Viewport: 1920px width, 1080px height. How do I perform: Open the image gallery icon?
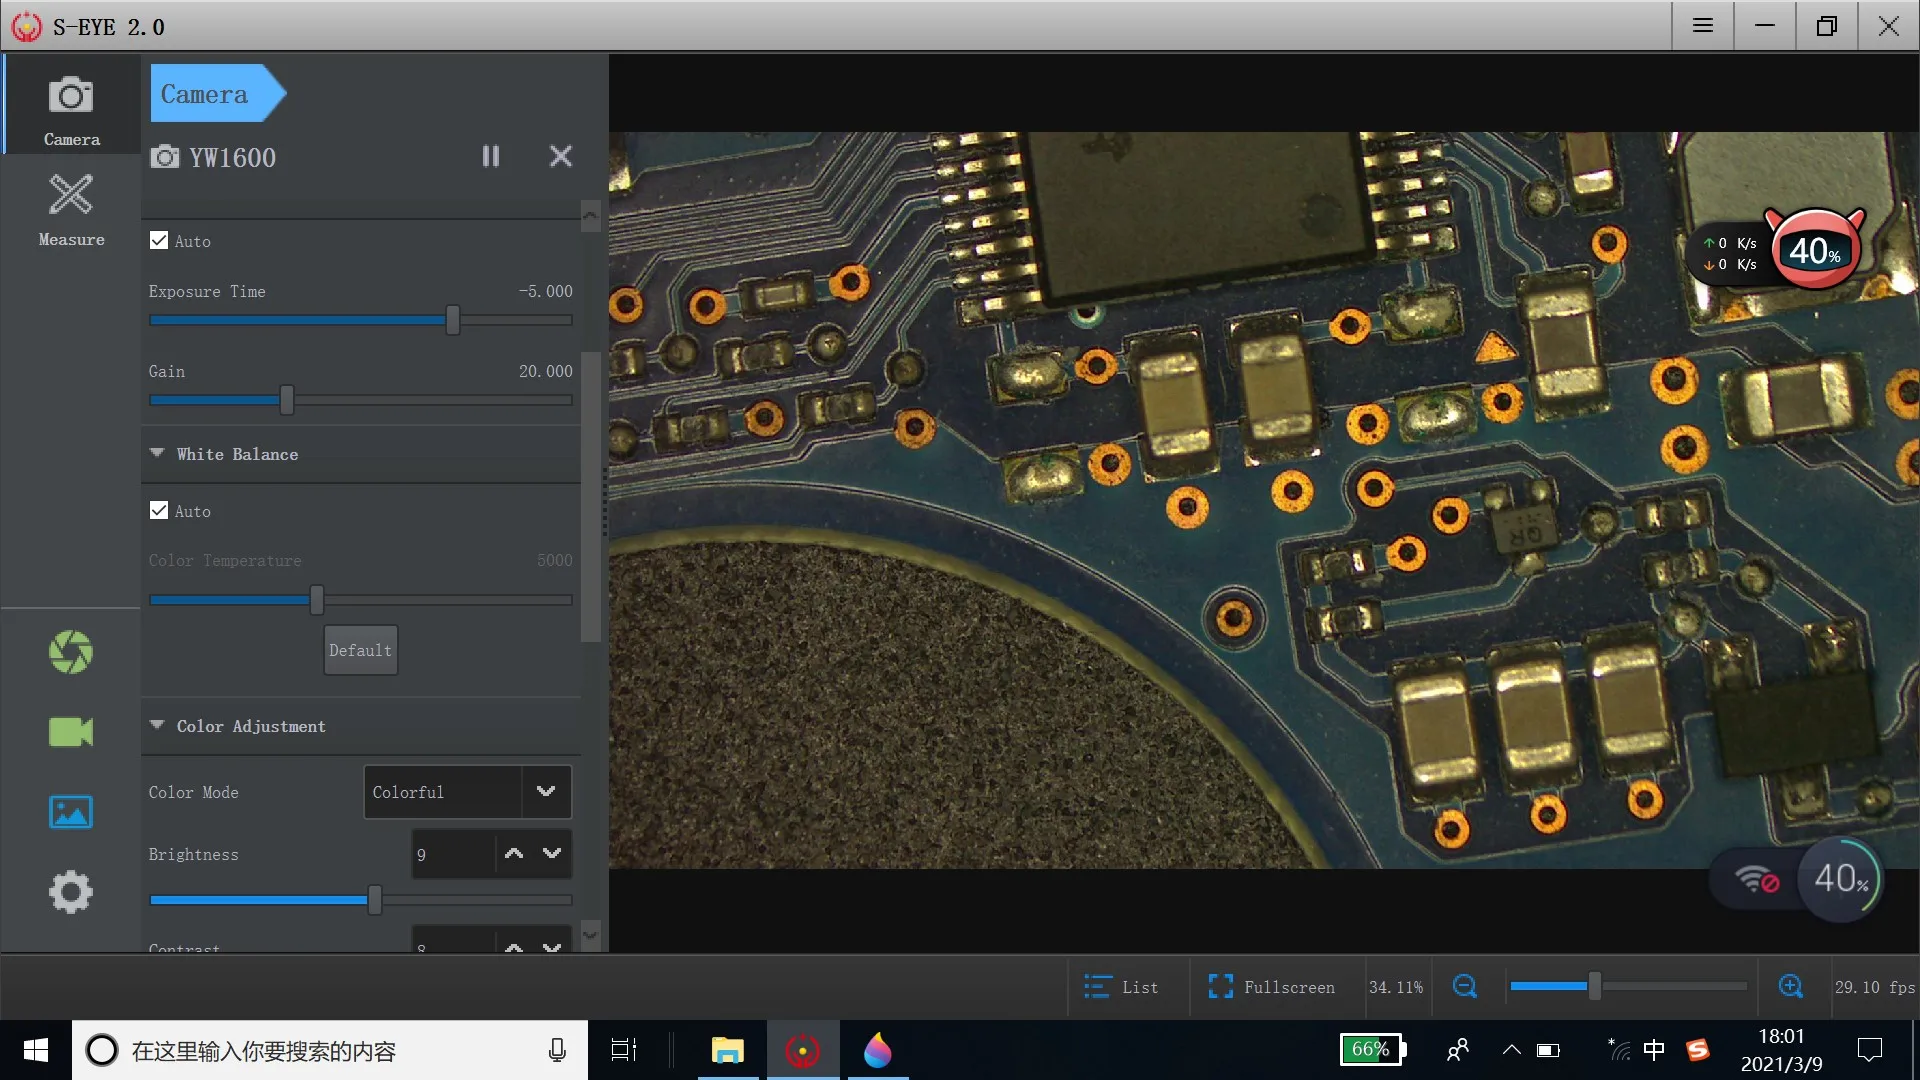tap(70, 812)
